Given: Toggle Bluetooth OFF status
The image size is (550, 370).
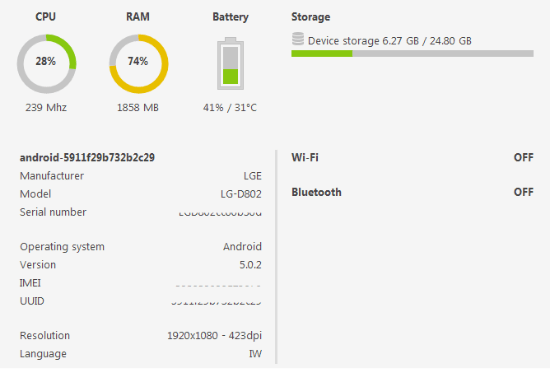Looking at the screenshot, I should (523, 192).
